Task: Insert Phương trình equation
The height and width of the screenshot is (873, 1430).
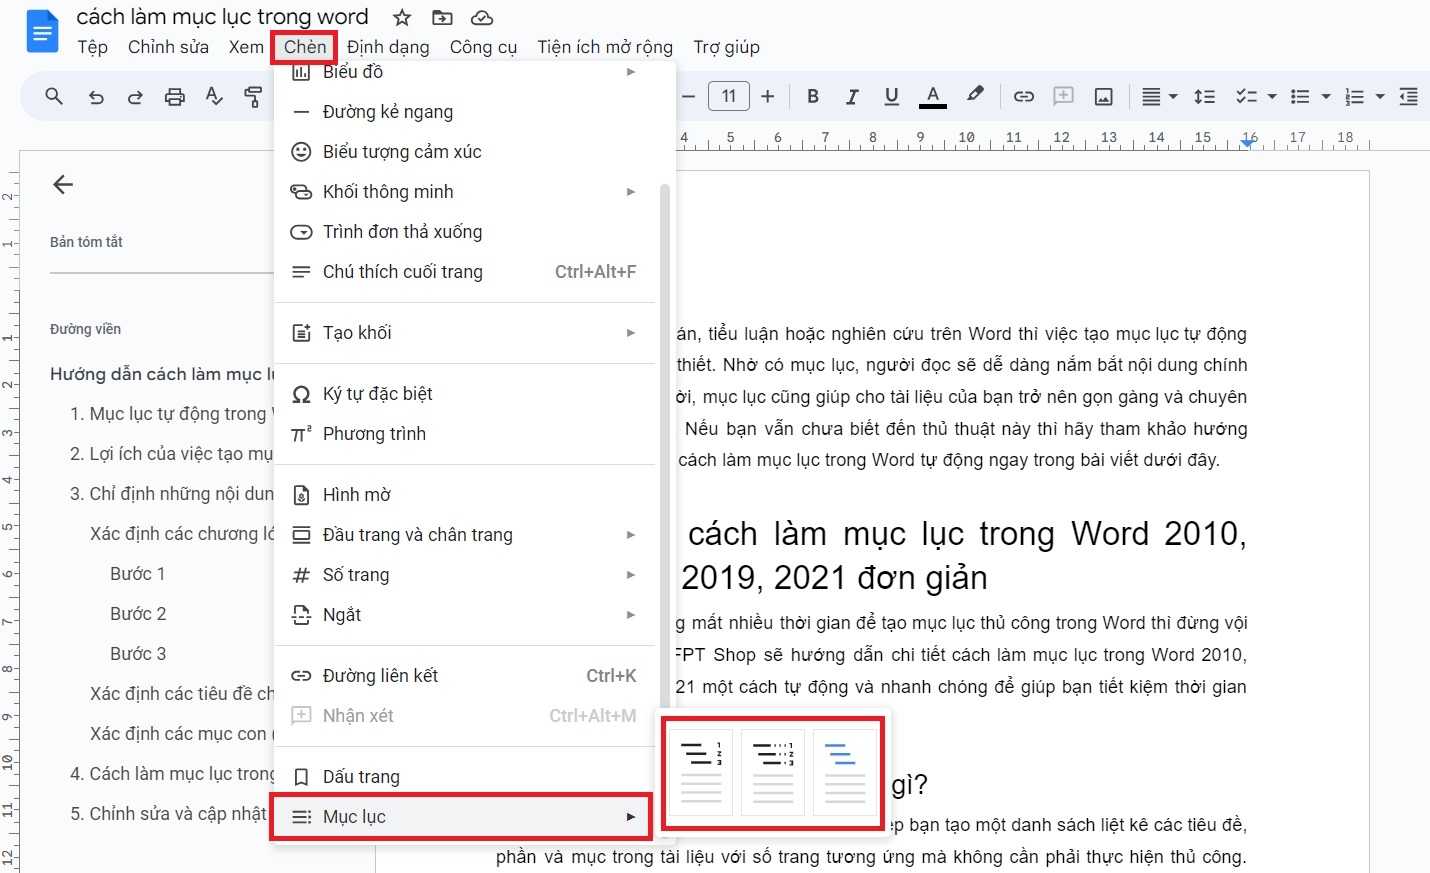Action: (x=465, y=434)
